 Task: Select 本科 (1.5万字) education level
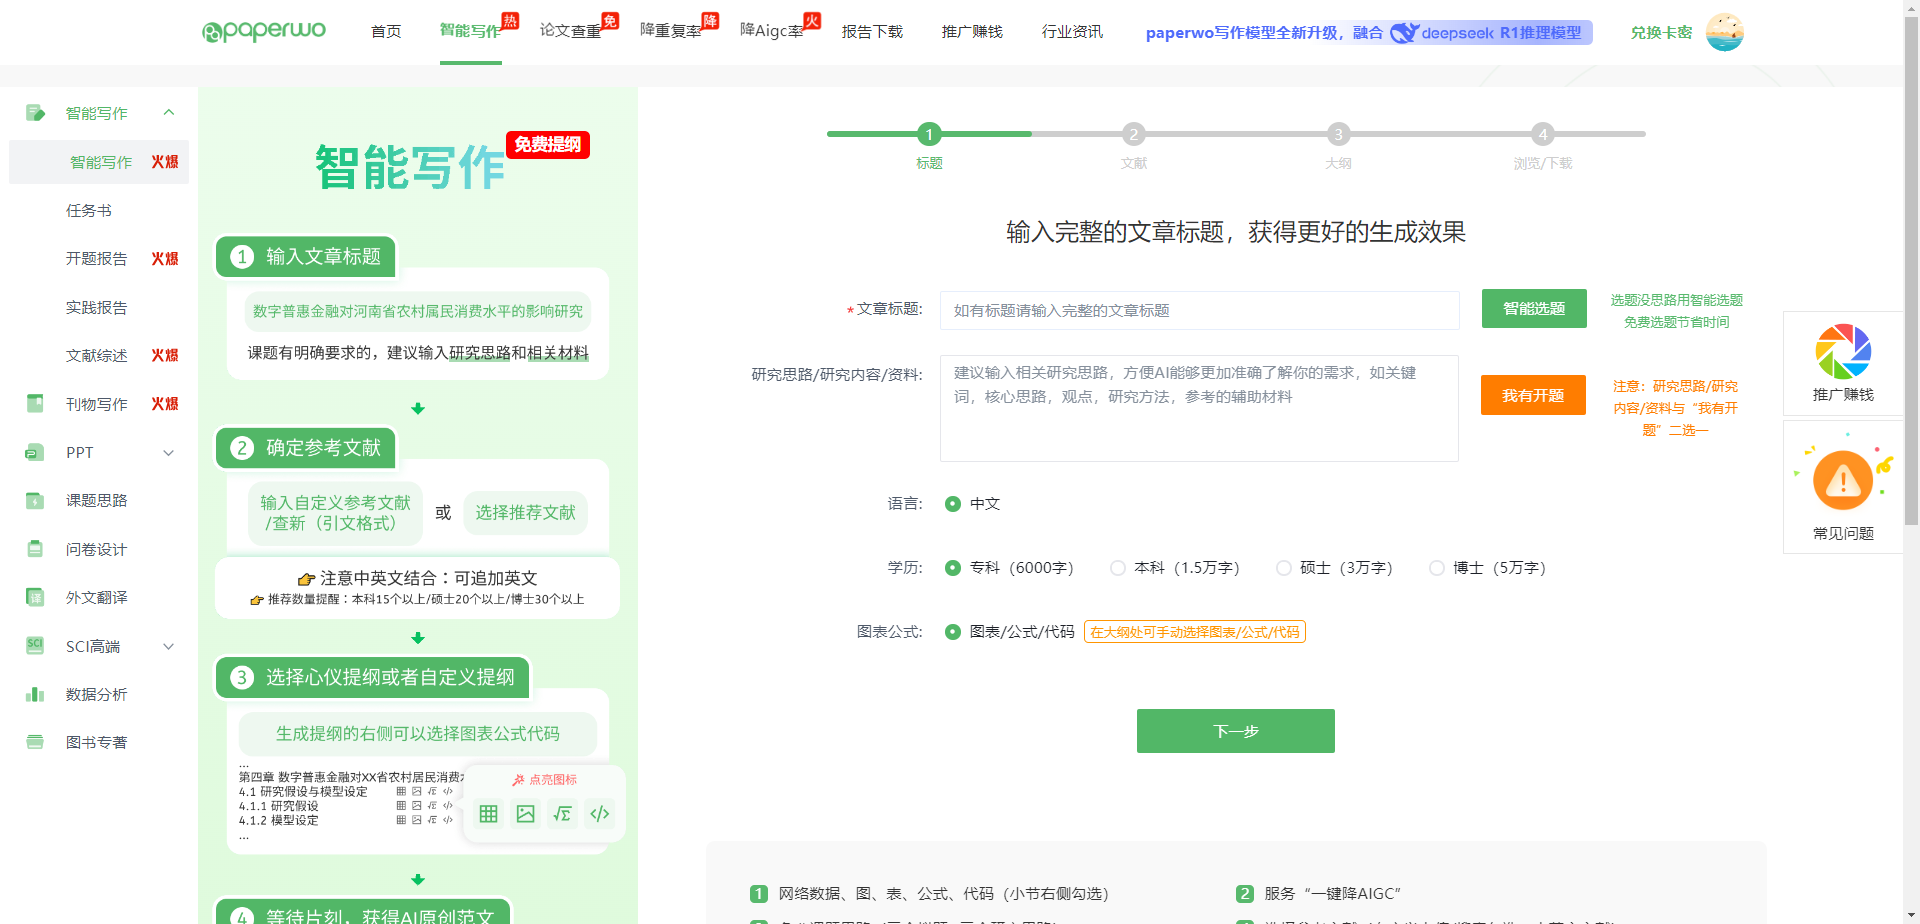coord(1118,568)
